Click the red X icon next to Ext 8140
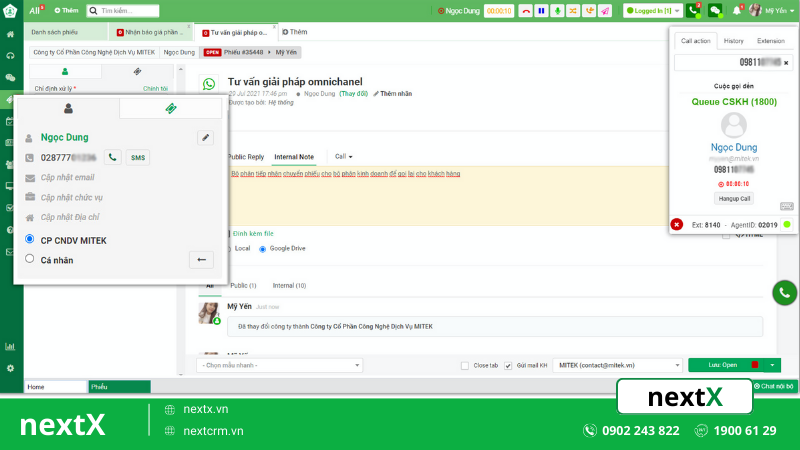 click(677, 224)
